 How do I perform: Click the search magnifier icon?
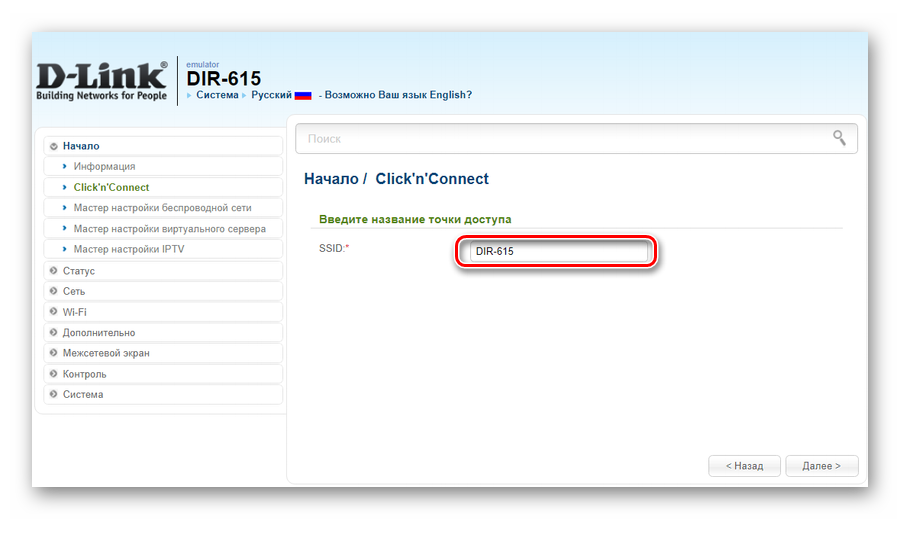click(x=839, y=138)
